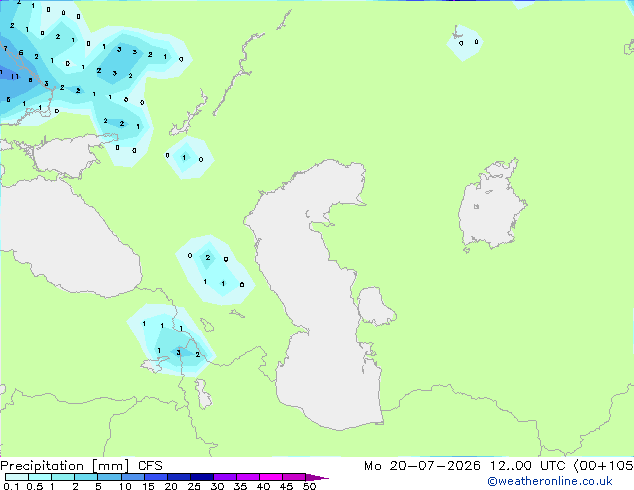Screen dimensions: 634x490
Task: Select the 5 to 10 mm legend swatch
Action: (x=109, y=477)
